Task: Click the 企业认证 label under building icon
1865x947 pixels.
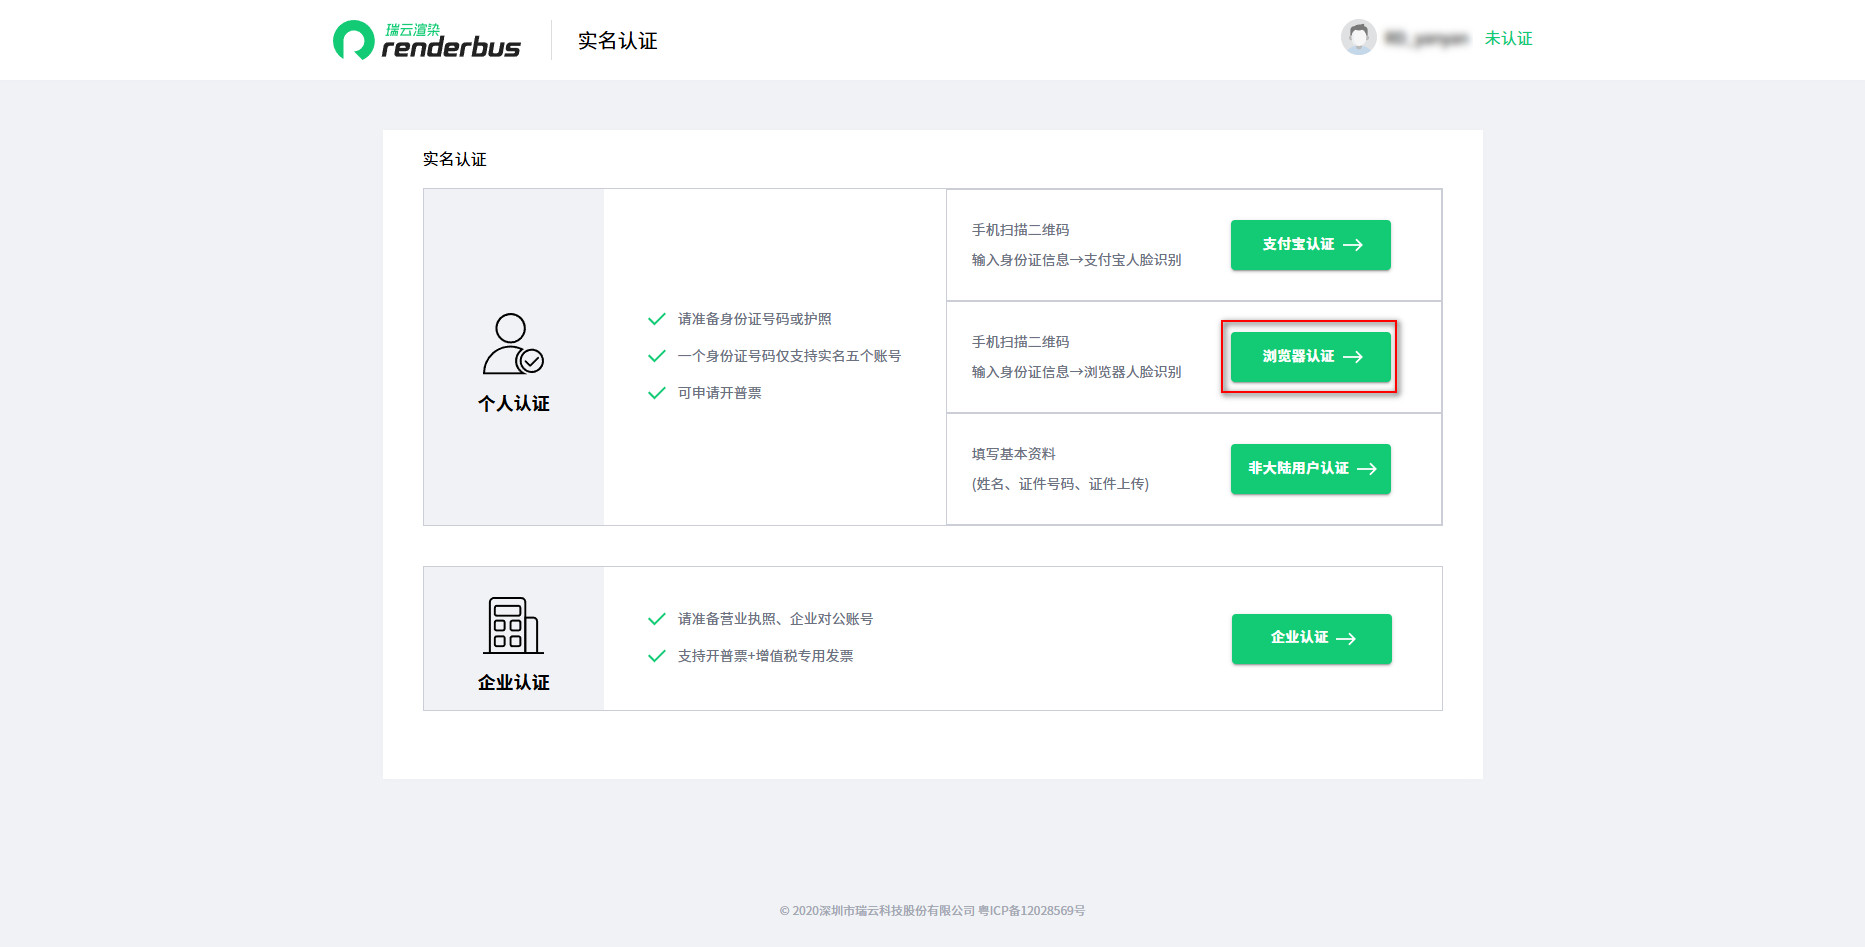Action: point(514,683)
